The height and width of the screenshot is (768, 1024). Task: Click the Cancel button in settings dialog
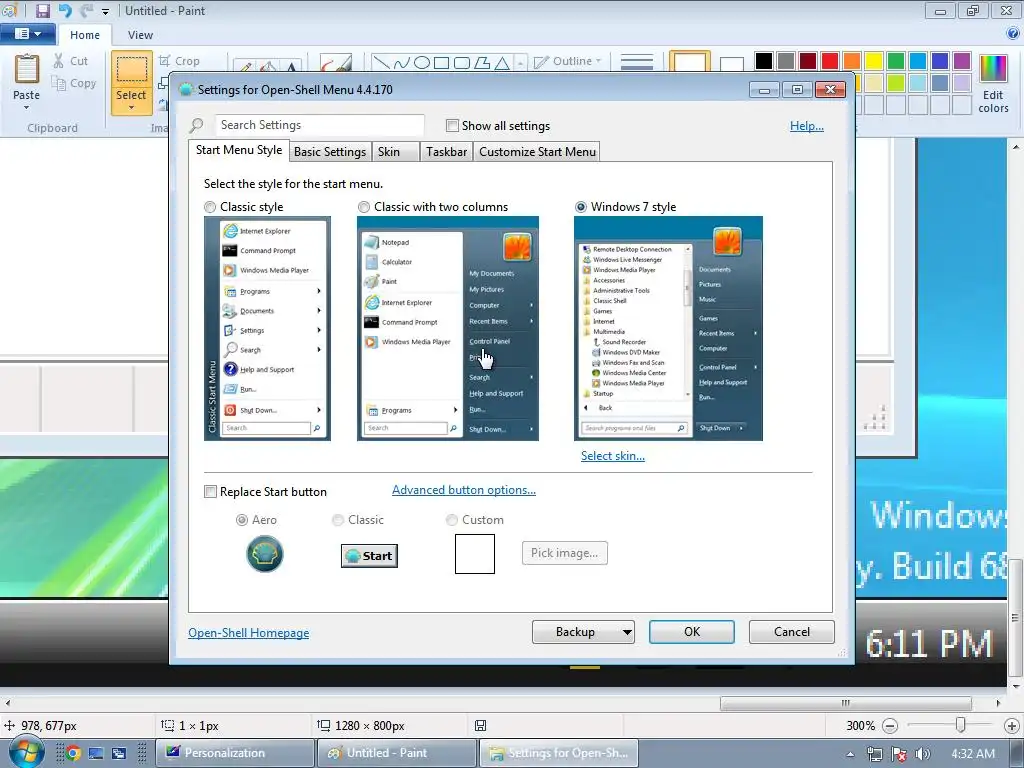pyautogui.click(x=792, y=632)
